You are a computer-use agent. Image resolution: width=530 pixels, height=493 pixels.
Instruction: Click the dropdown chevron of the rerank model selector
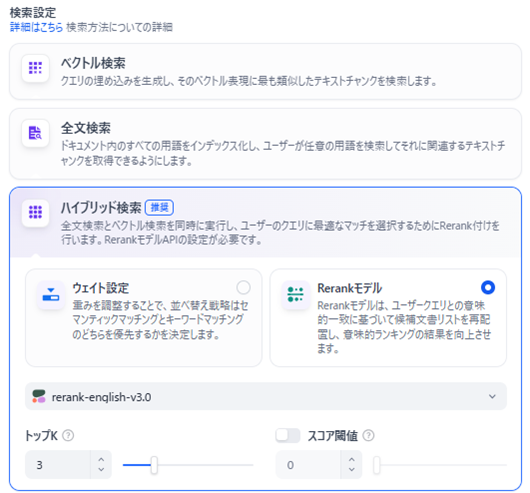tap(492, 396)
